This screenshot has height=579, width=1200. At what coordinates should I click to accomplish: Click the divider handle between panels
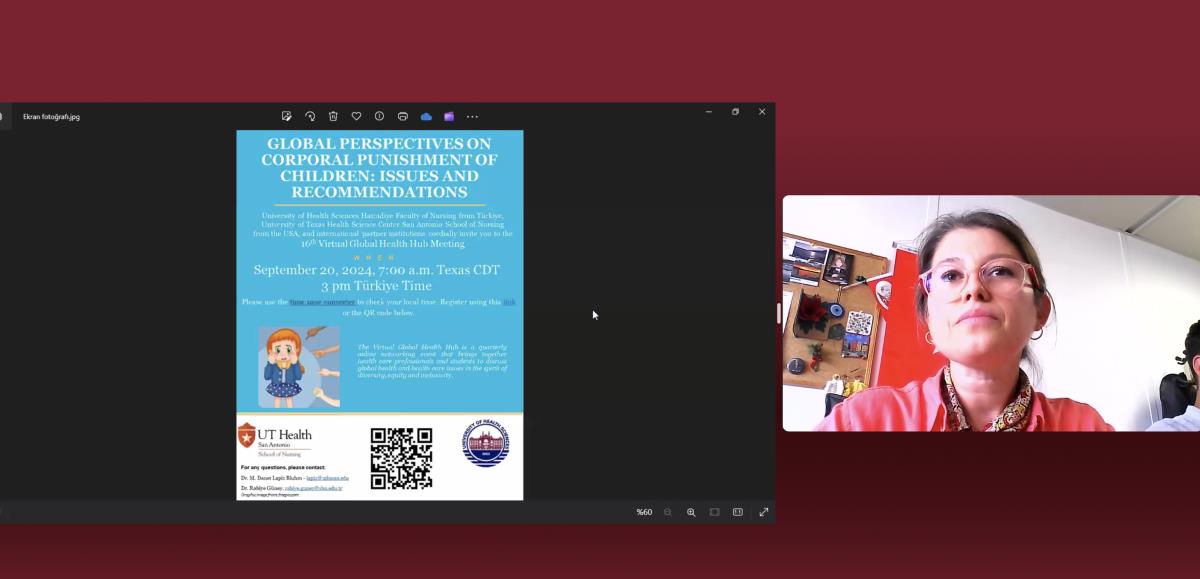pyautogui.click(x=779, y=313)
